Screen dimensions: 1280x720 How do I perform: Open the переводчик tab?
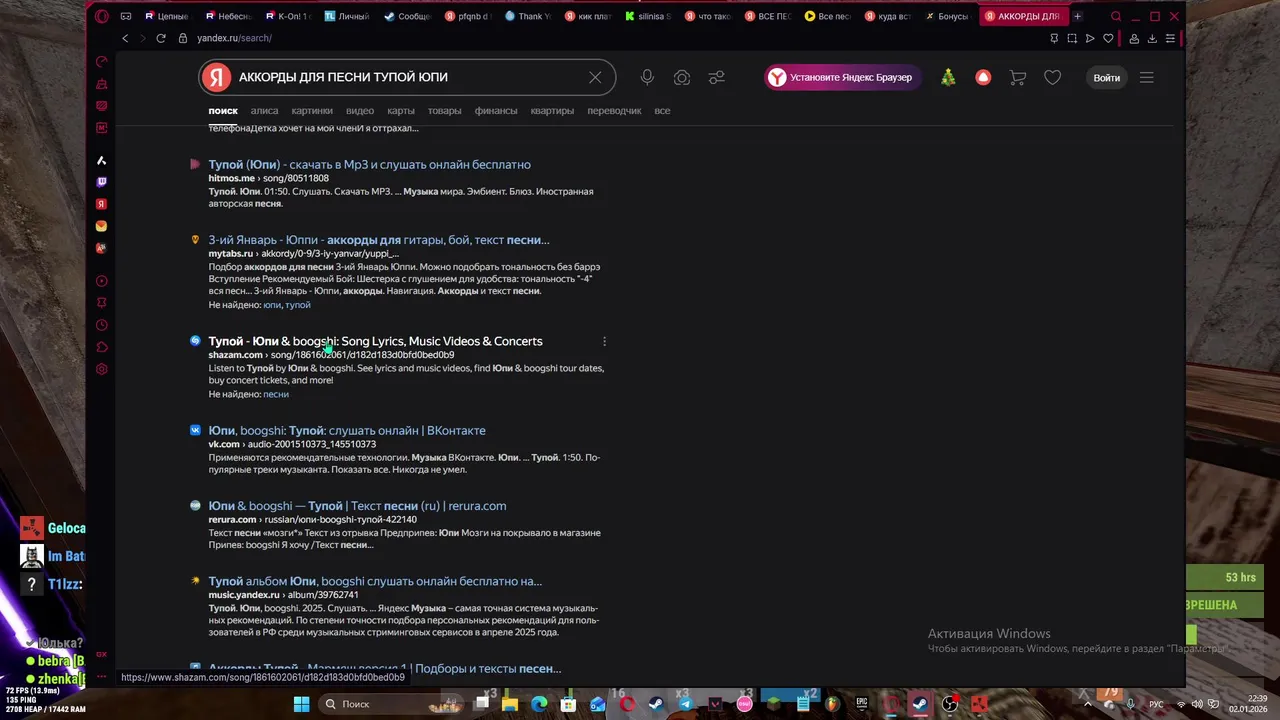(614, 111)
